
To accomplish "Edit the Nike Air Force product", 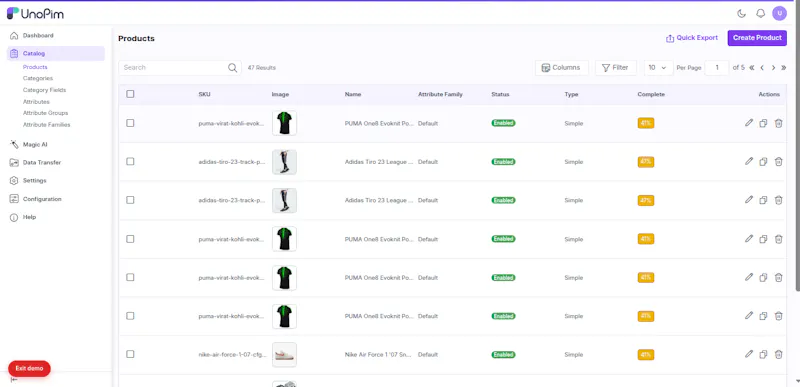I will click(x=748, y=354).
